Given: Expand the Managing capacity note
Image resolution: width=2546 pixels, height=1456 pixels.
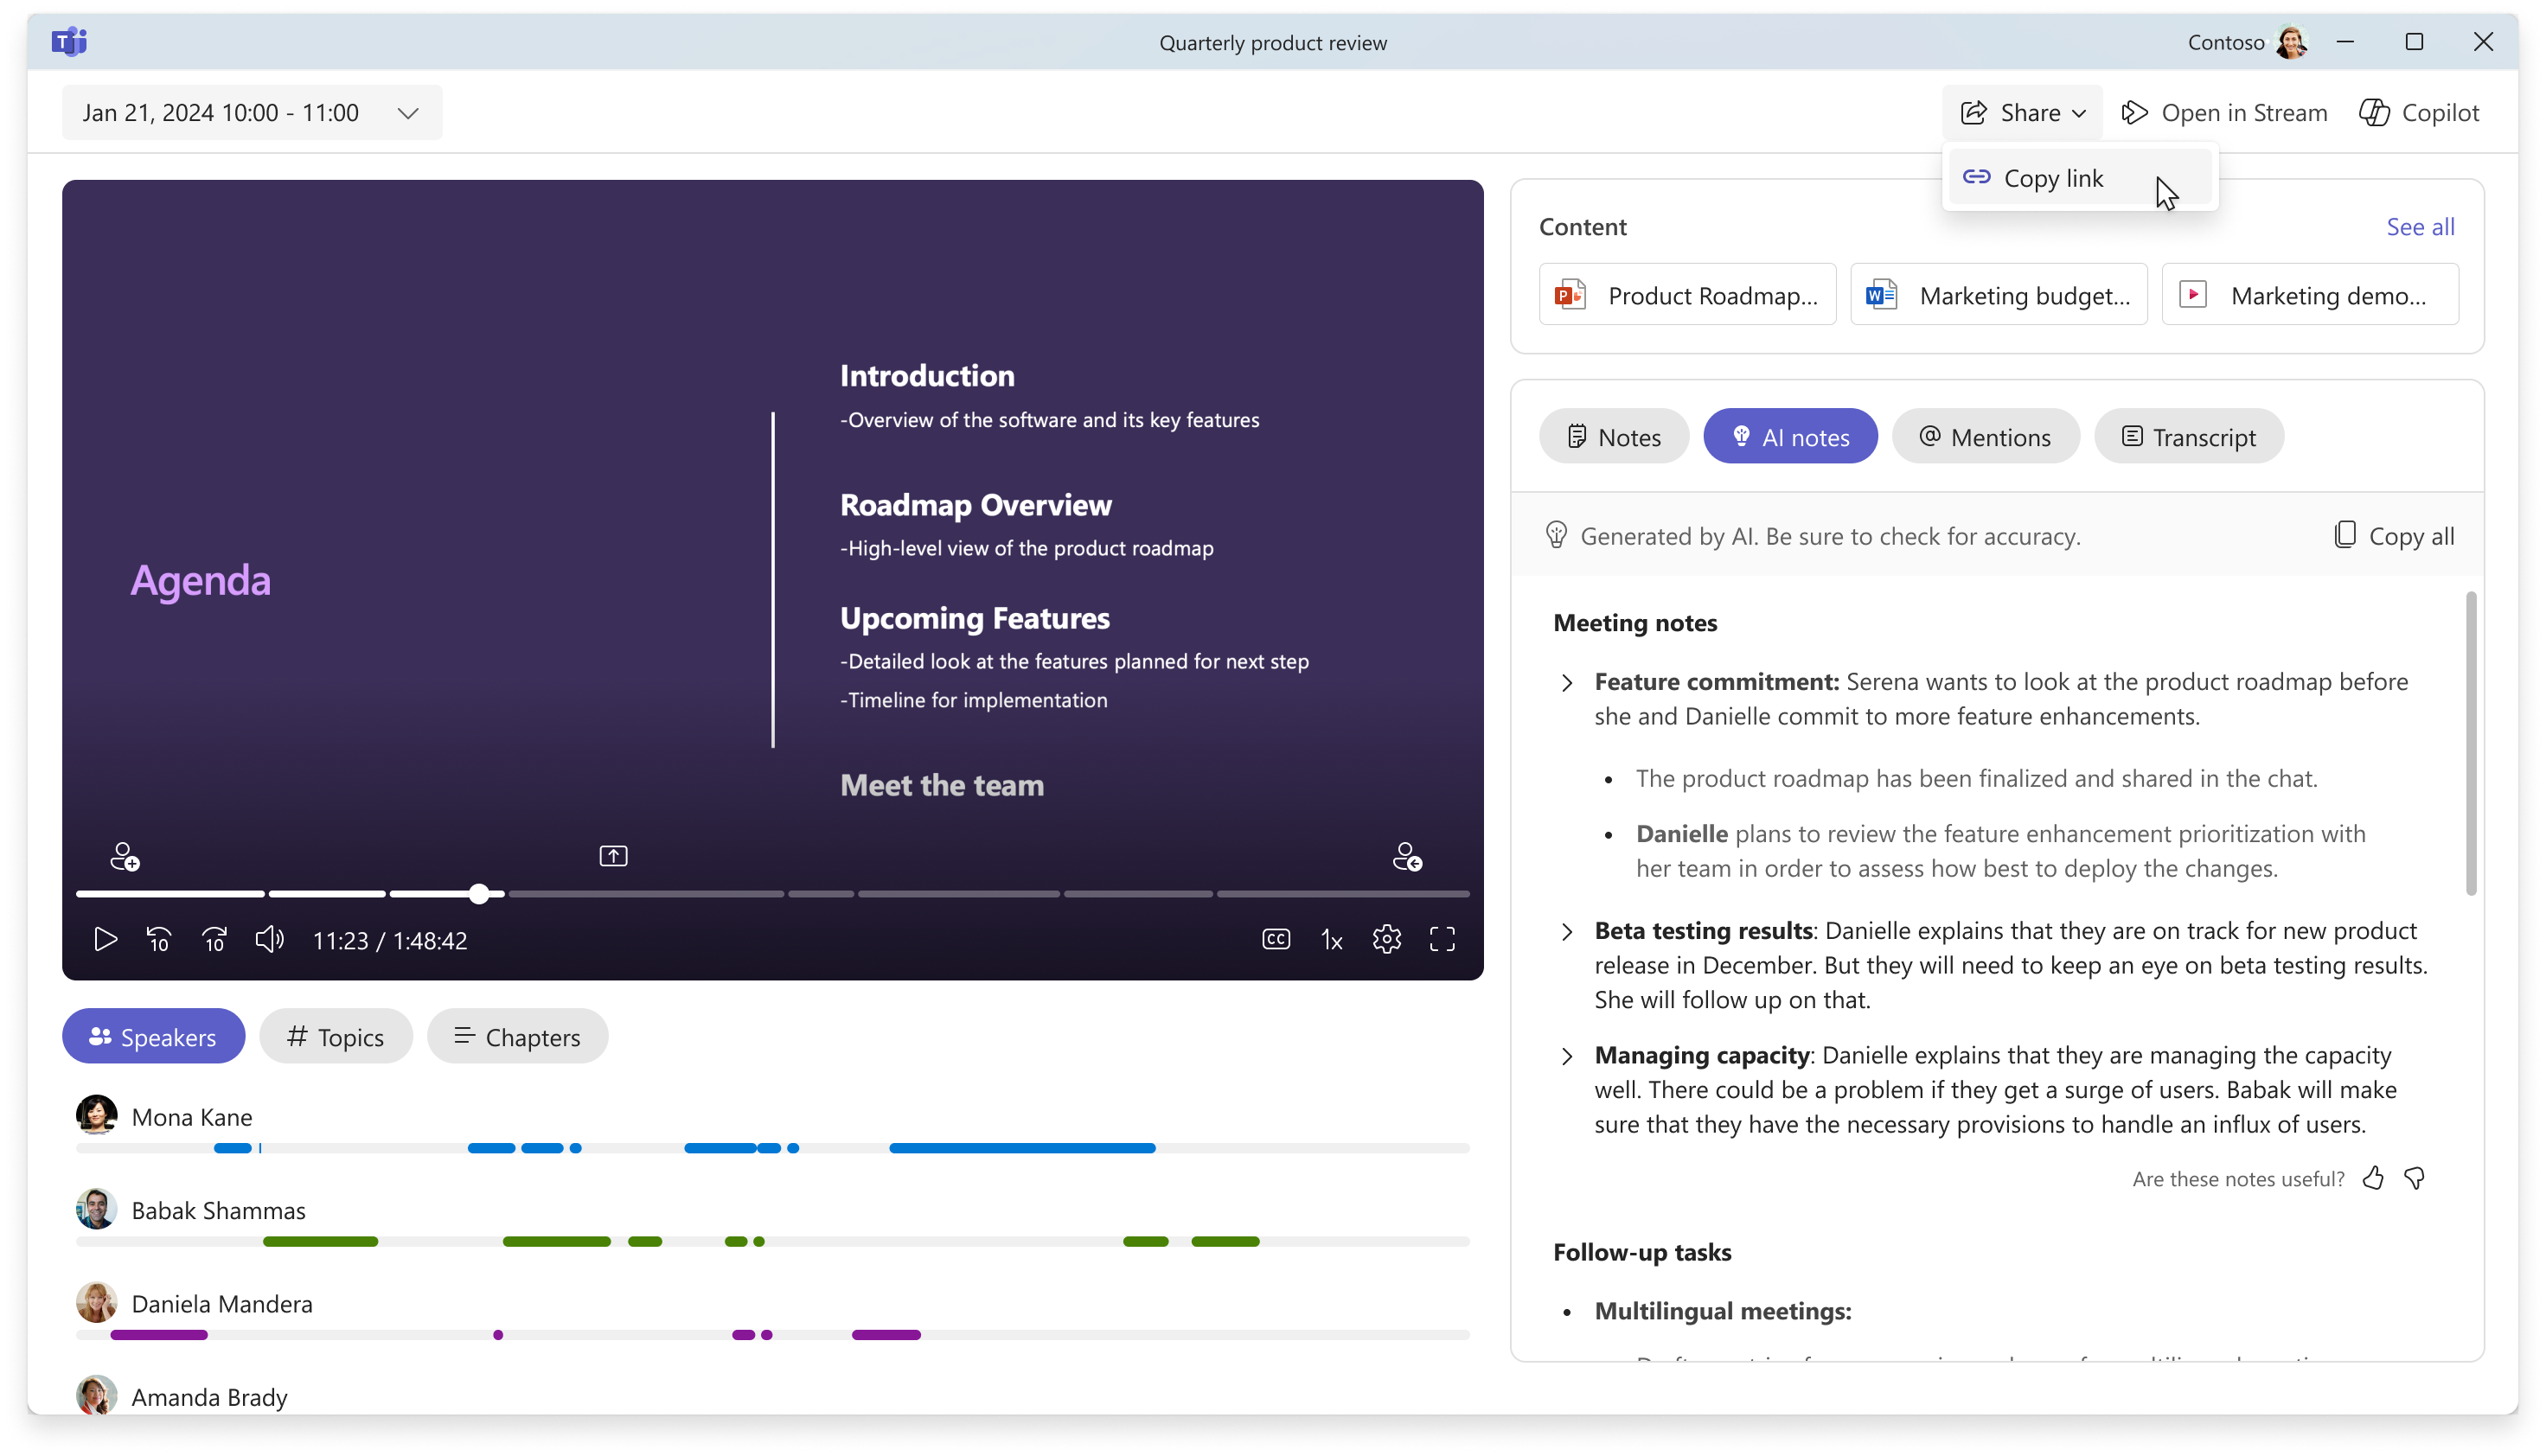Looking at the screenshot, I should tap(1566, 1057).
